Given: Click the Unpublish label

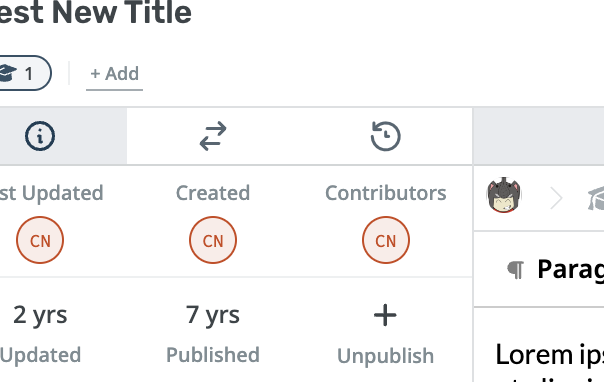Looking at the screenshot, I should [x=386, y=356].
